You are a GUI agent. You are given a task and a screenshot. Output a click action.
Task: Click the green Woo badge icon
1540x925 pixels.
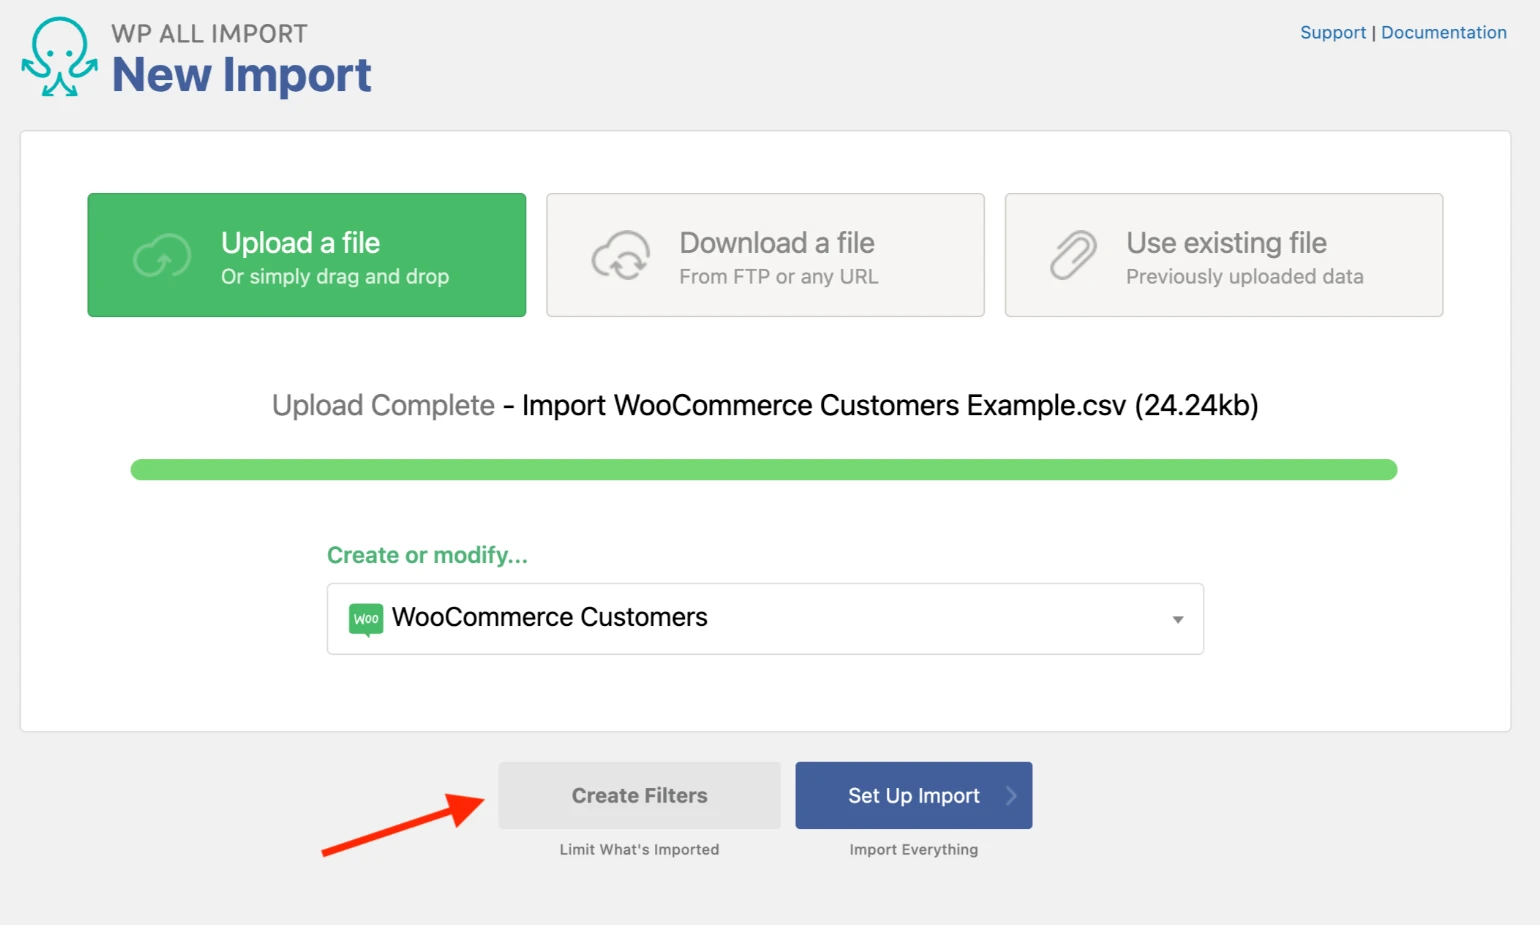366,619
